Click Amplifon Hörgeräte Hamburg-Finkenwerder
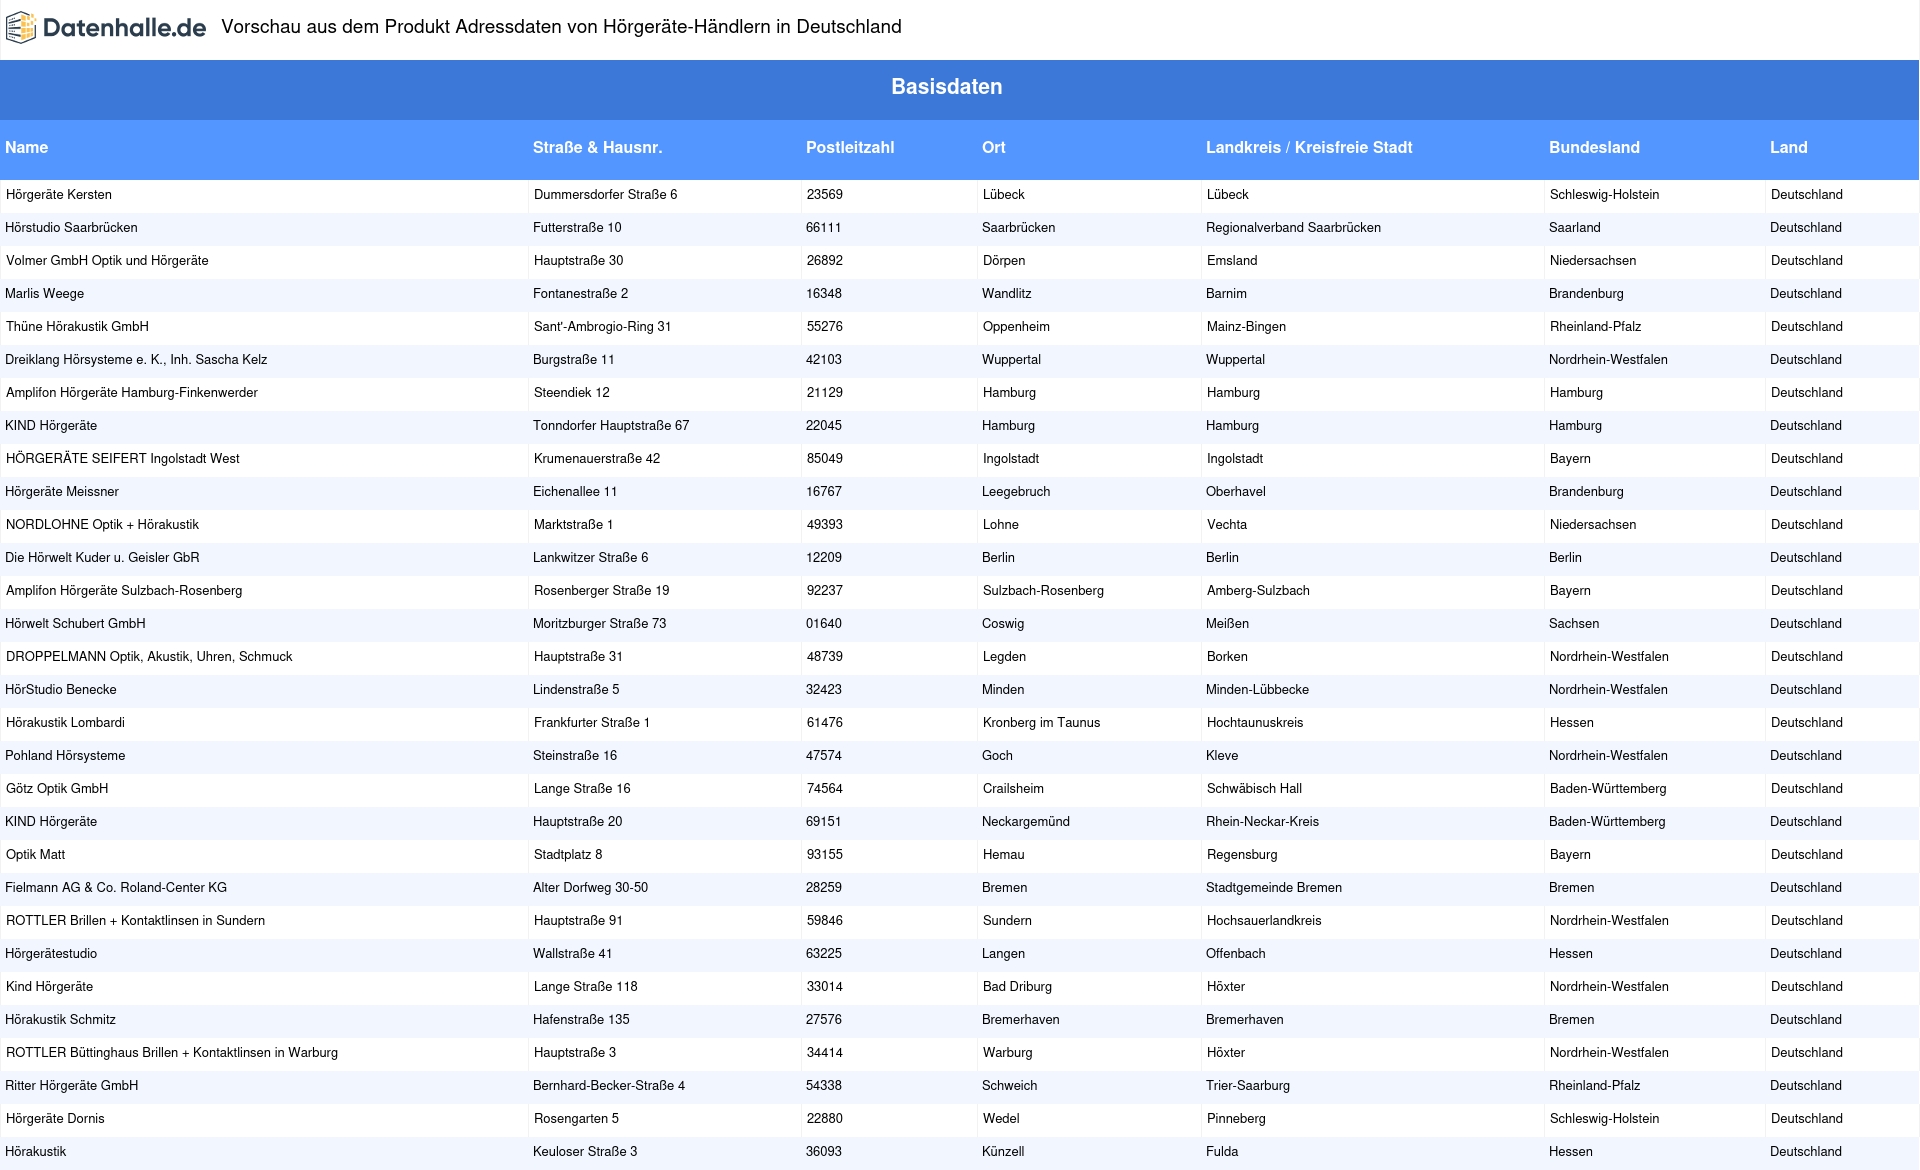The image size is (1920, 1170). point(132,393)
